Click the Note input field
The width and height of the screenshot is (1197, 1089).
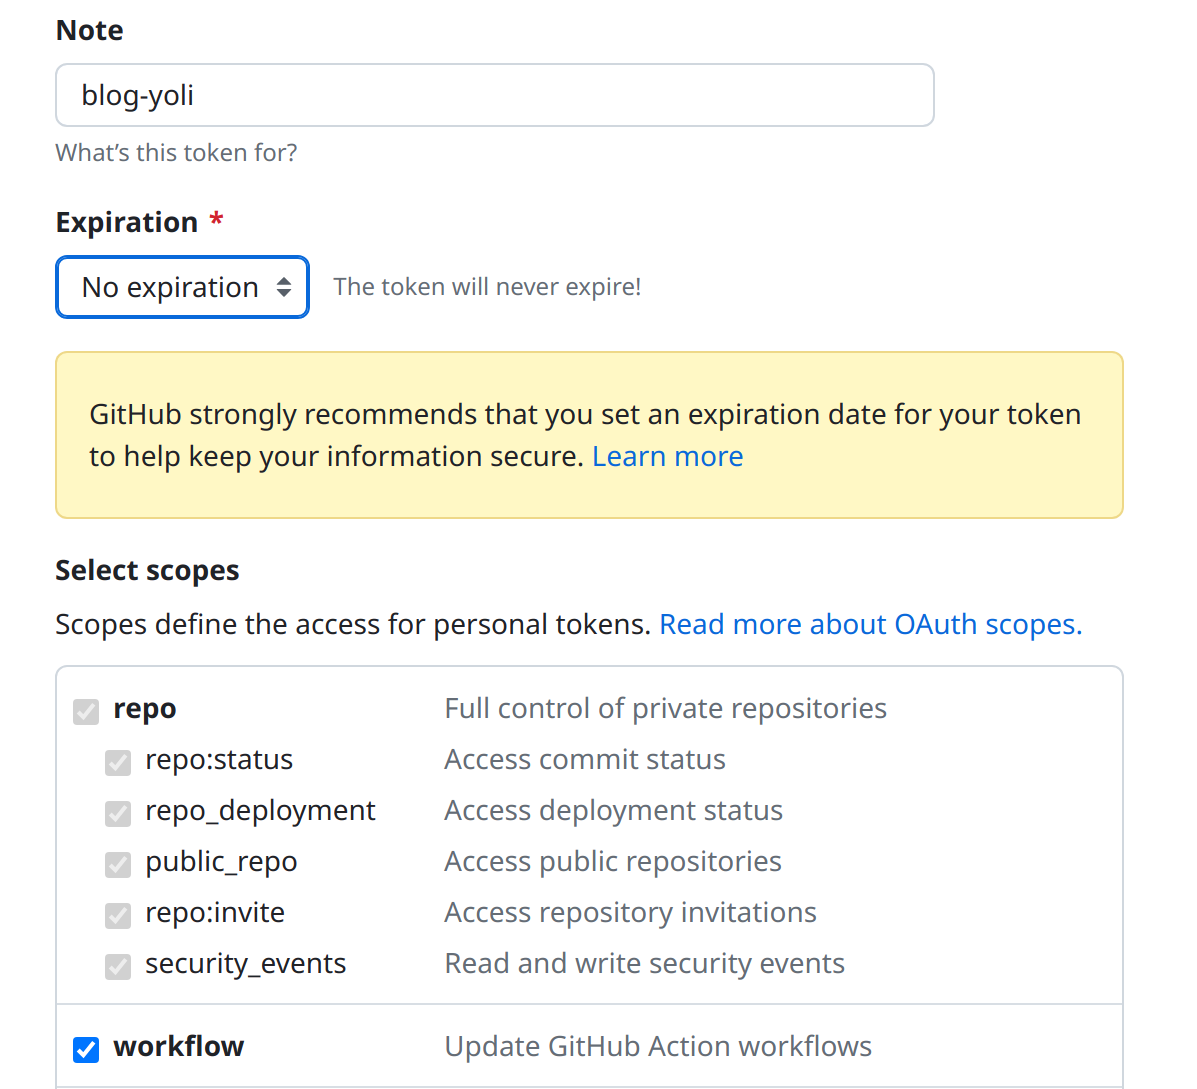[494, 95]
